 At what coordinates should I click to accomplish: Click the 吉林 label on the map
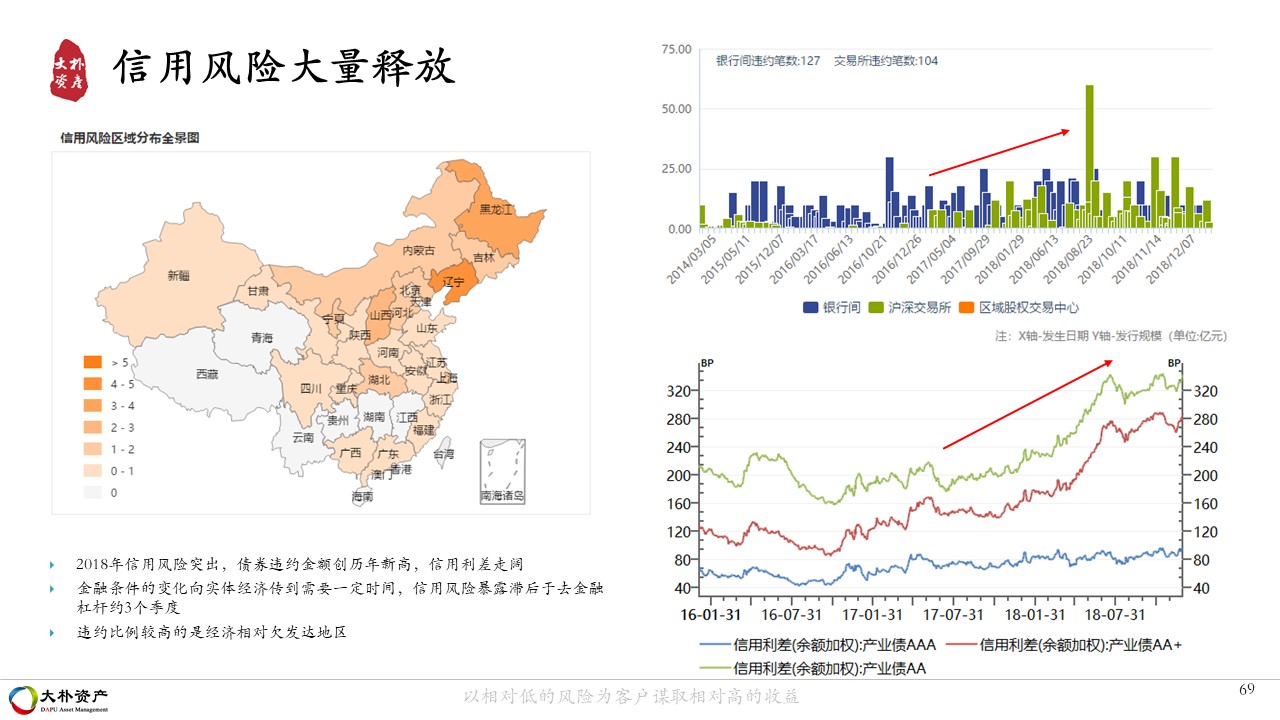[483, 257]
